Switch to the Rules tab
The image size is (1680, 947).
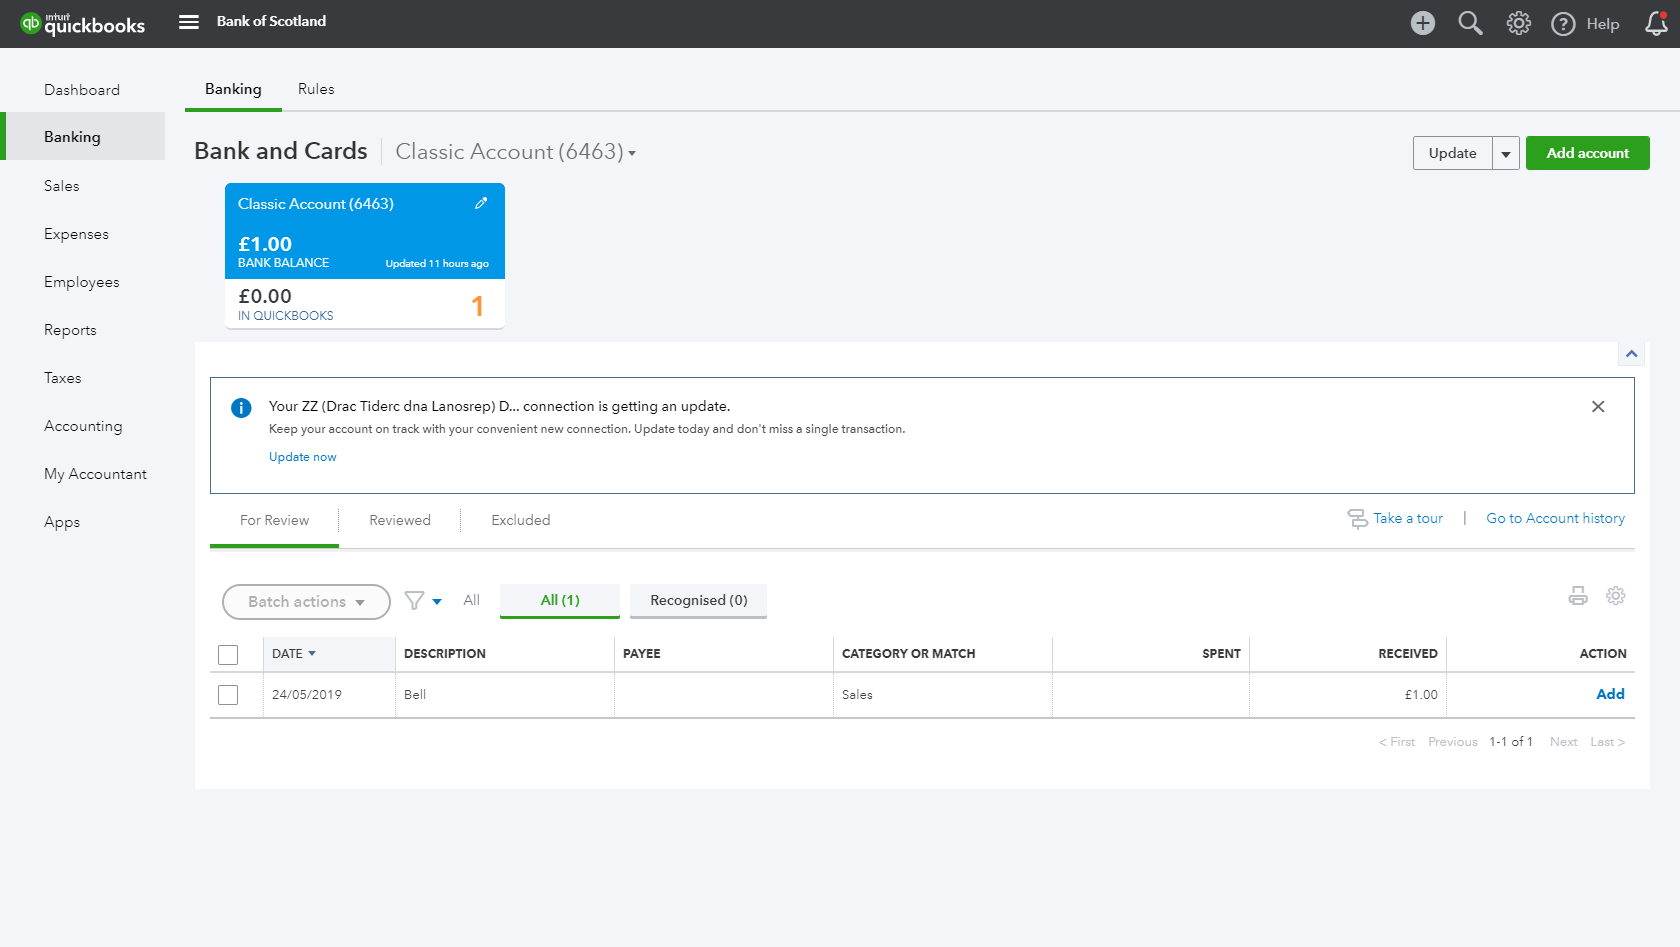click(x=316, y=89)
